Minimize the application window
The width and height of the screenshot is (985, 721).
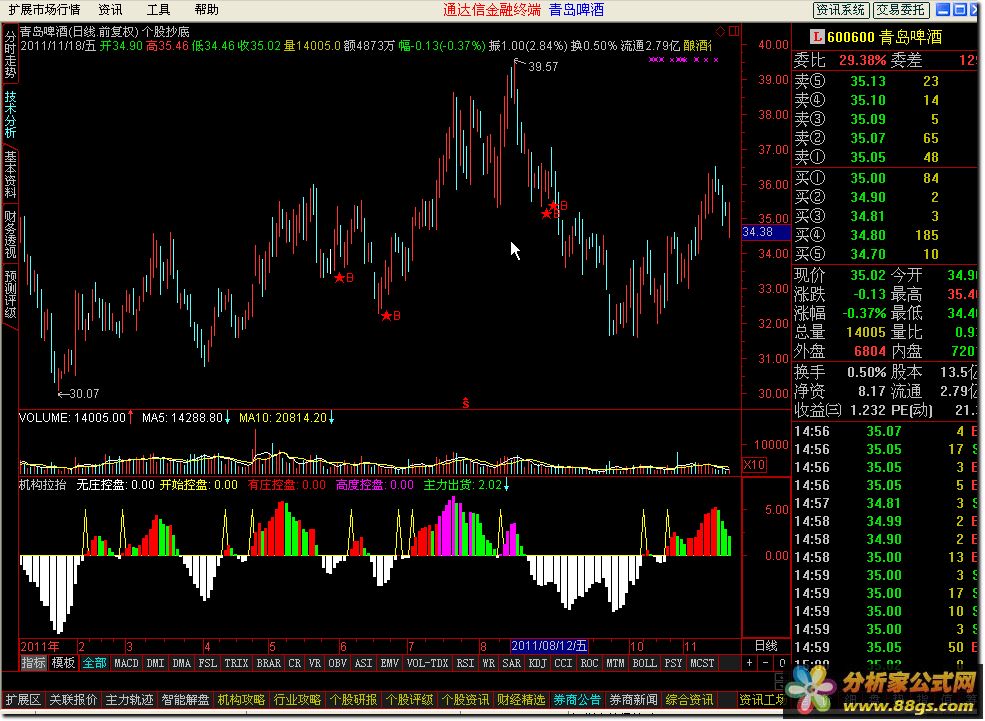[x=942, y=9]
